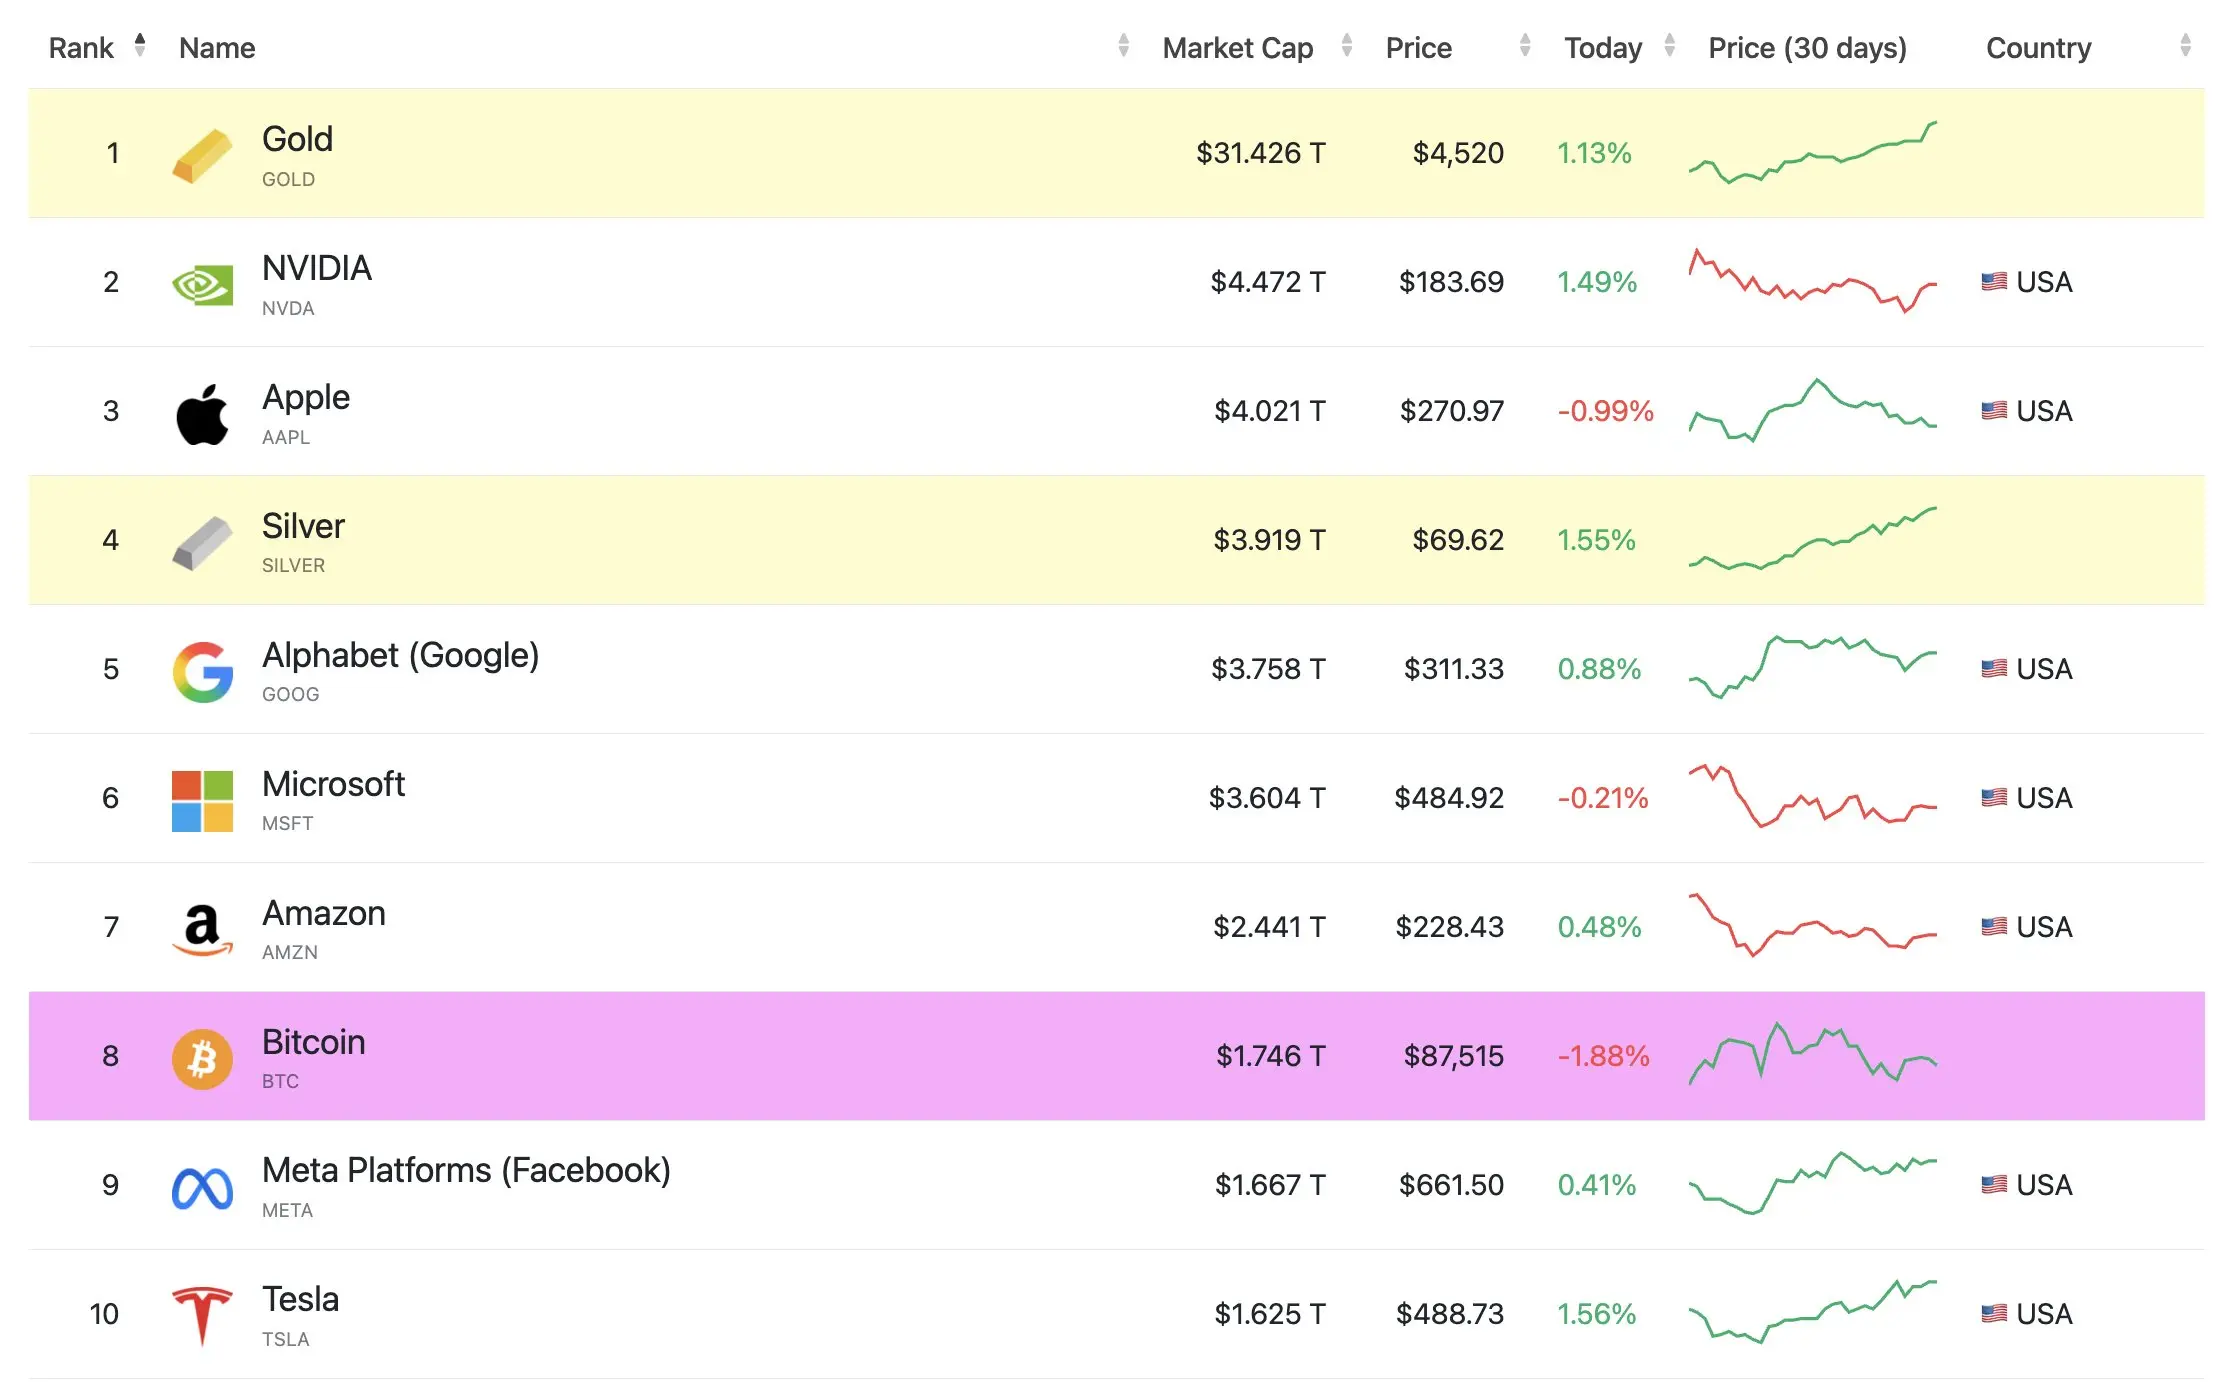Click the NVIDIA logo icon
The image size is (2234, 1382).
202,285
